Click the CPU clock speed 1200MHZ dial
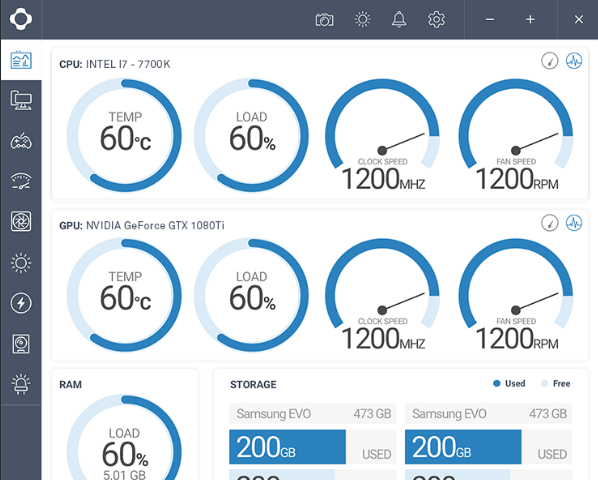 382,135
